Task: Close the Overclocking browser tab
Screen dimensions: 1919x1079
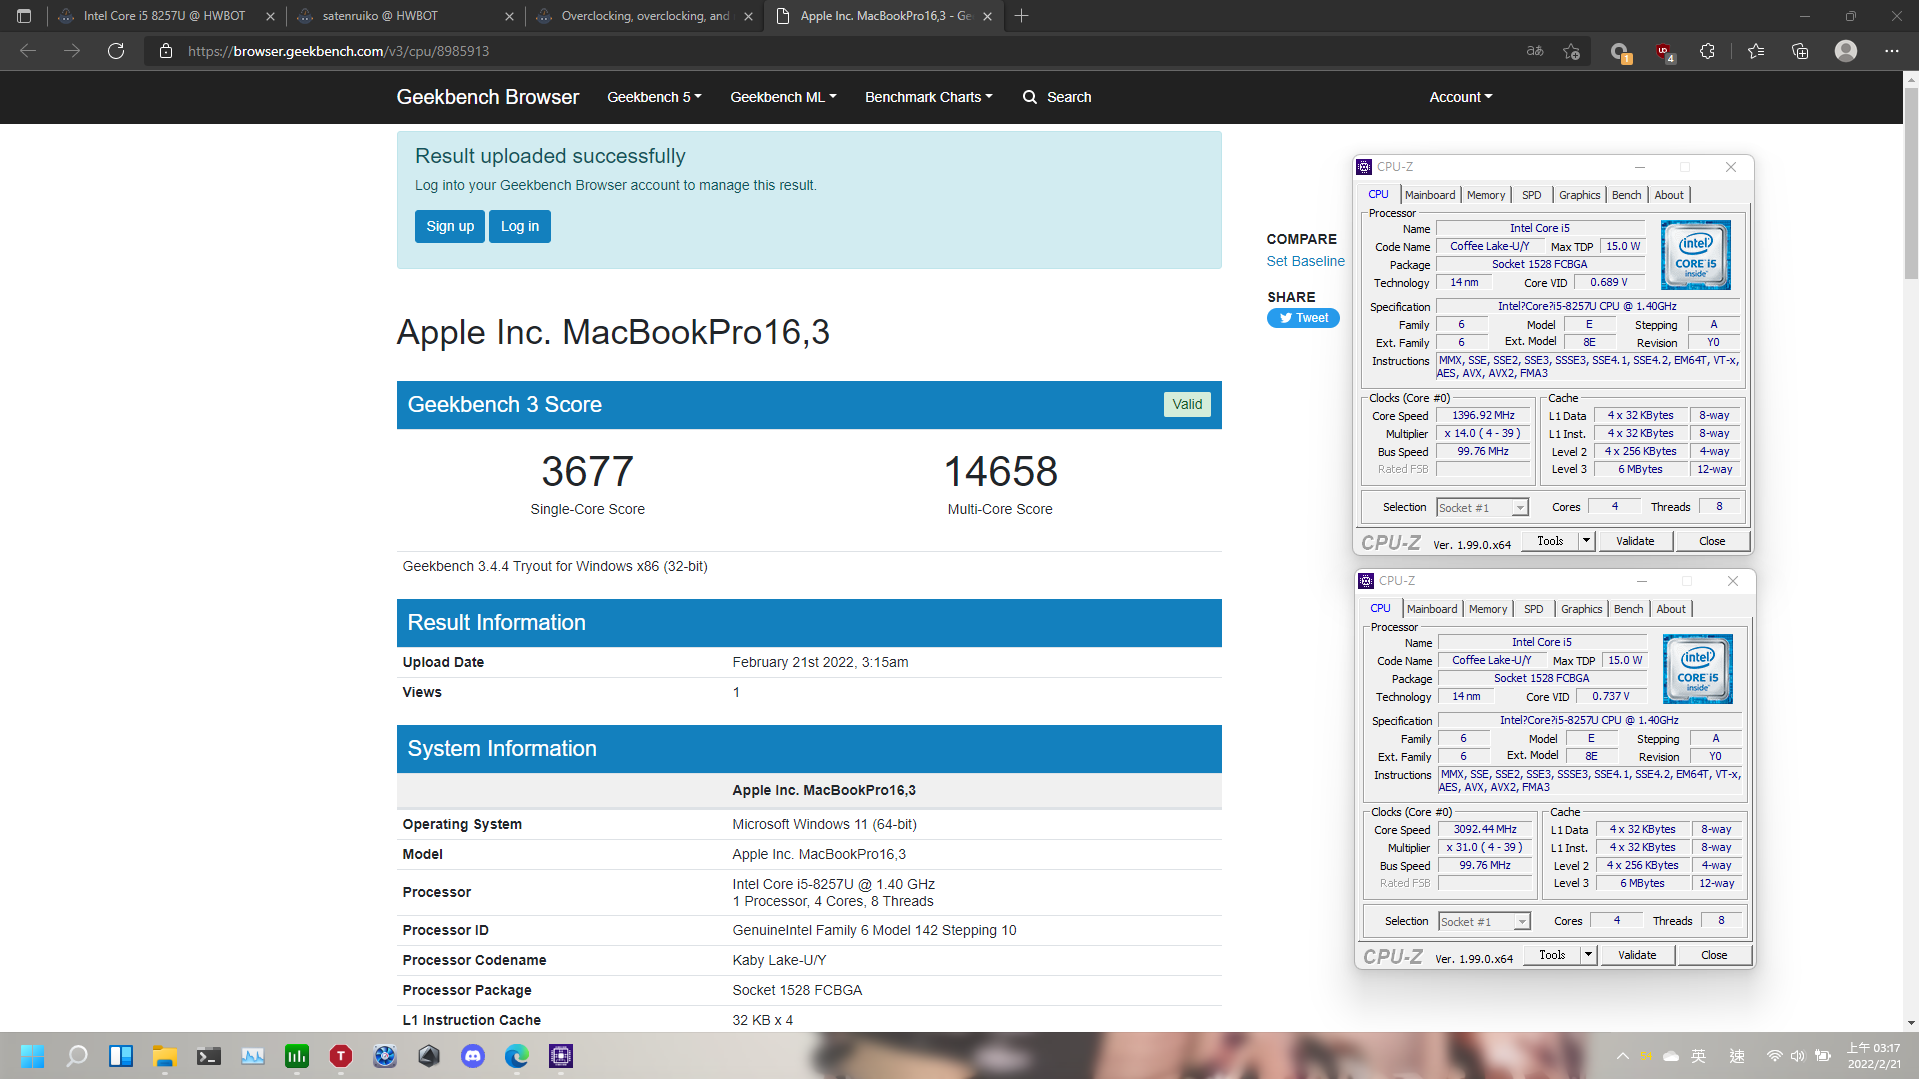Action: (748, 16)
